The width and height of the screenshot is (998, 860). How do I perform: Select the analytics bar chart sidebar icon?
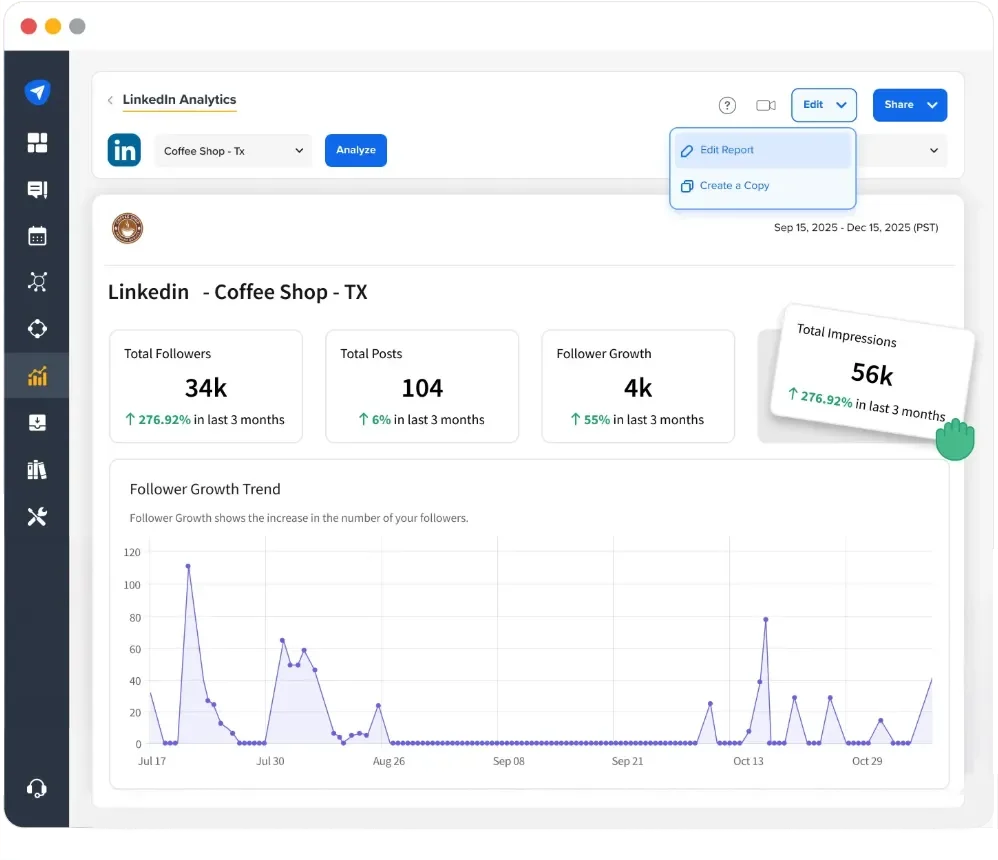tap(37, 377)
